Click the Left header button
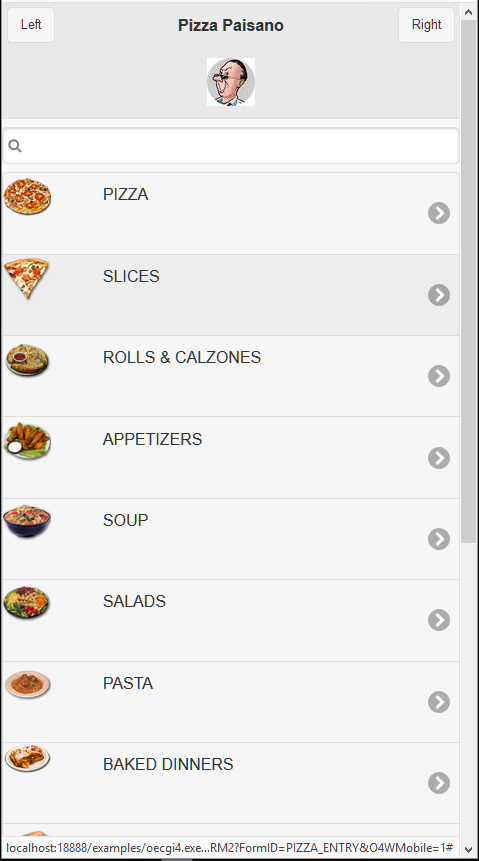479x861 pixels. 31,25
